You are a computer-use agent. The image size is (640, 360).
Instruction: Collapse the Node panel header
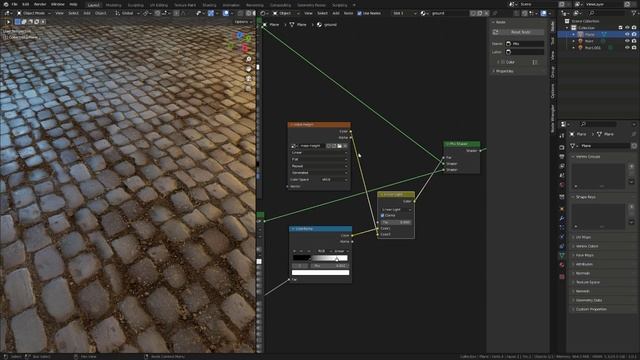(x=500, y=22)
